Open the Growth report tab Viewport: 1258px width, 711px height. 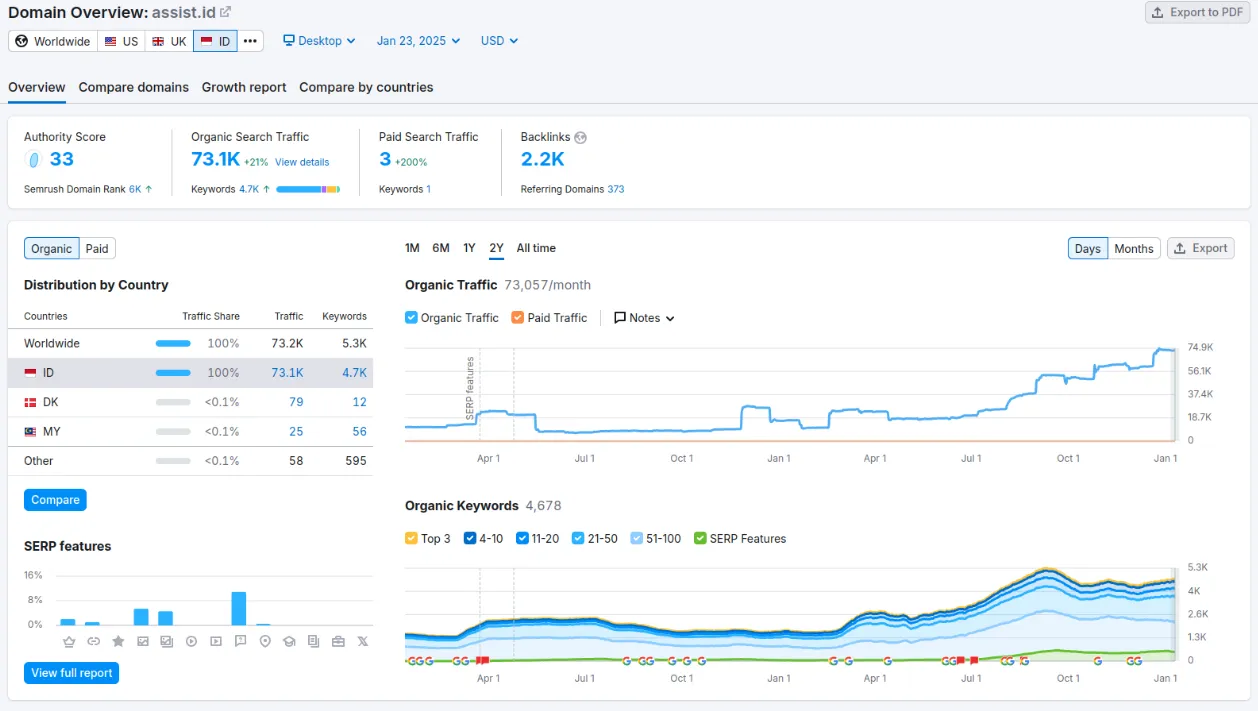click(x=244, y=87)
